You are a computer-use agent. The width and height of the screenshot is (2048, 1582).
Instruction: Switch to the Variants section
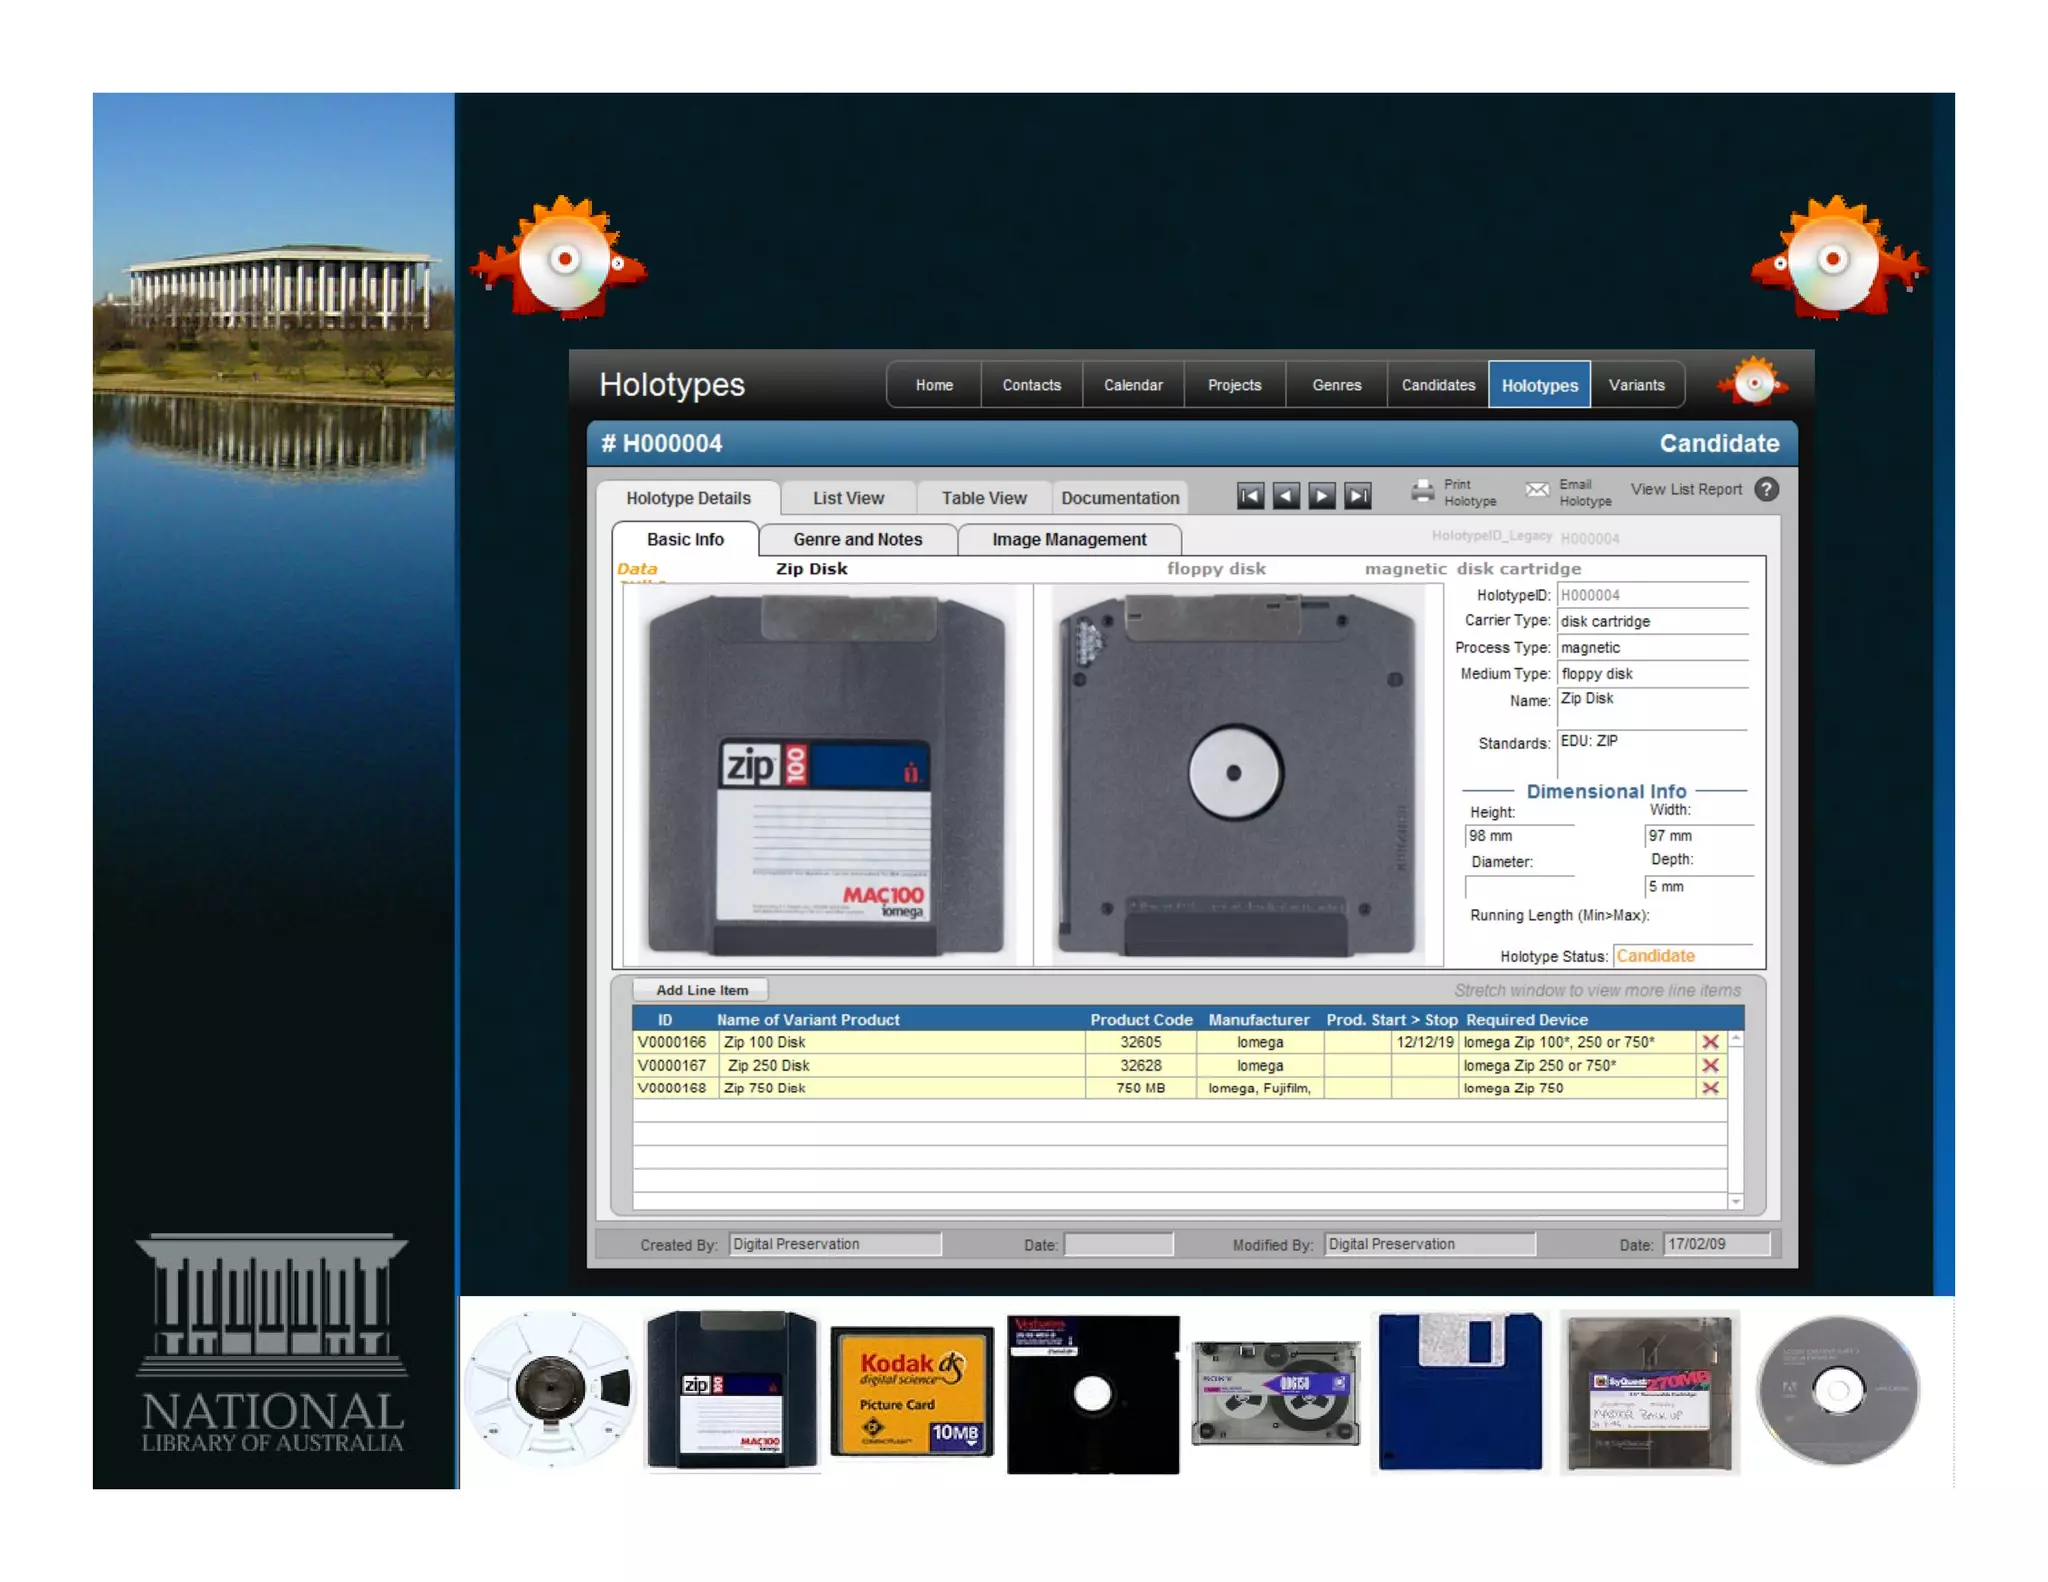pos(1636,385)
